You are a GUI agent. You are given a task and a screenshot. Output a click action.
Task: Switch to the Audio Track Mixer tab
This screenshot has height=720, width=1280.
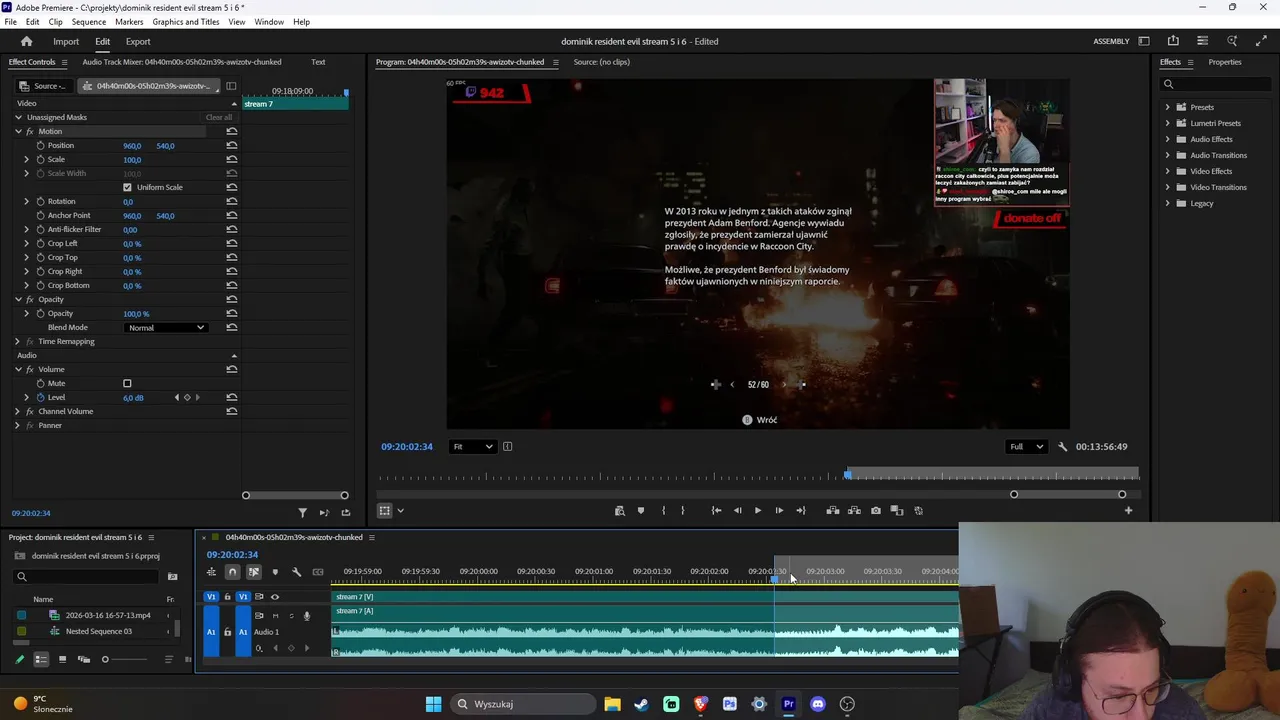pyautogui.click(x=182, y=62)
